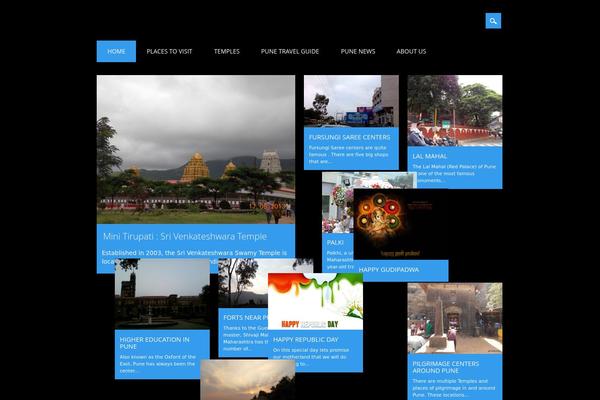
Task: Open the Mini Tirupati temple featured image
Action: (196, 149)
